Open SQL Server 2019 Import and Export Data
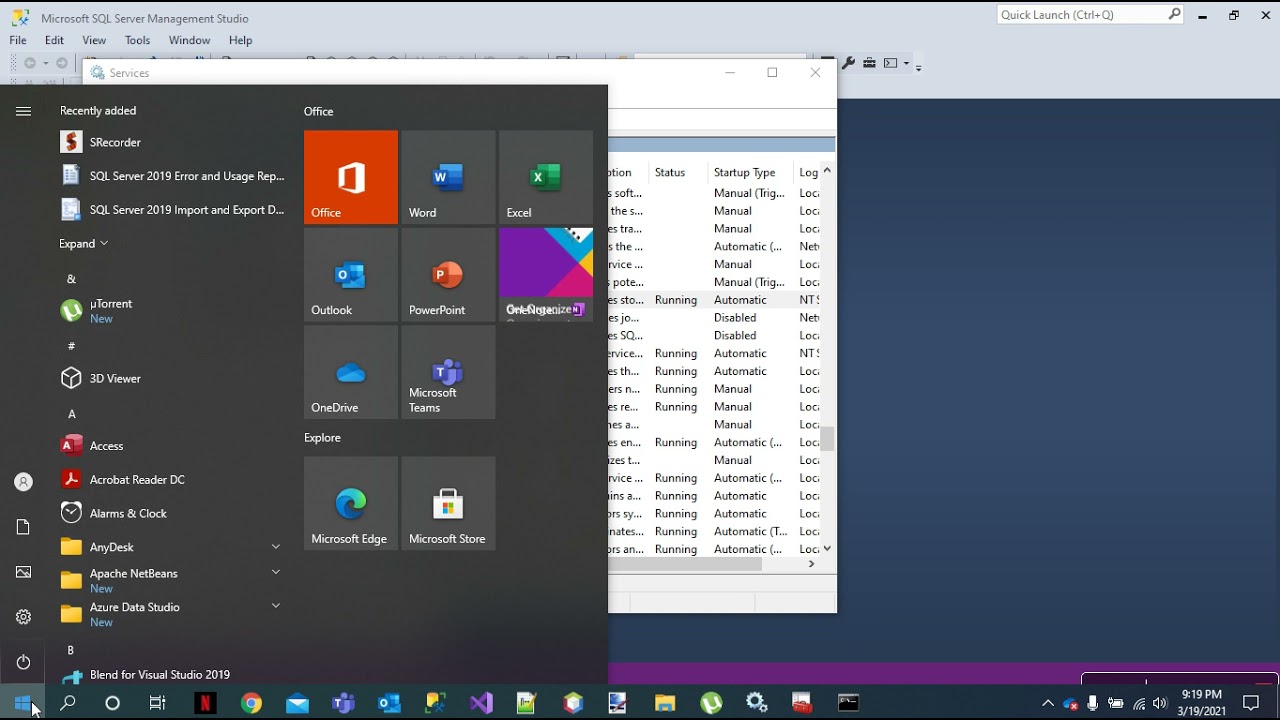This screenshot has height=720, width=1280. tap(173, 210)
